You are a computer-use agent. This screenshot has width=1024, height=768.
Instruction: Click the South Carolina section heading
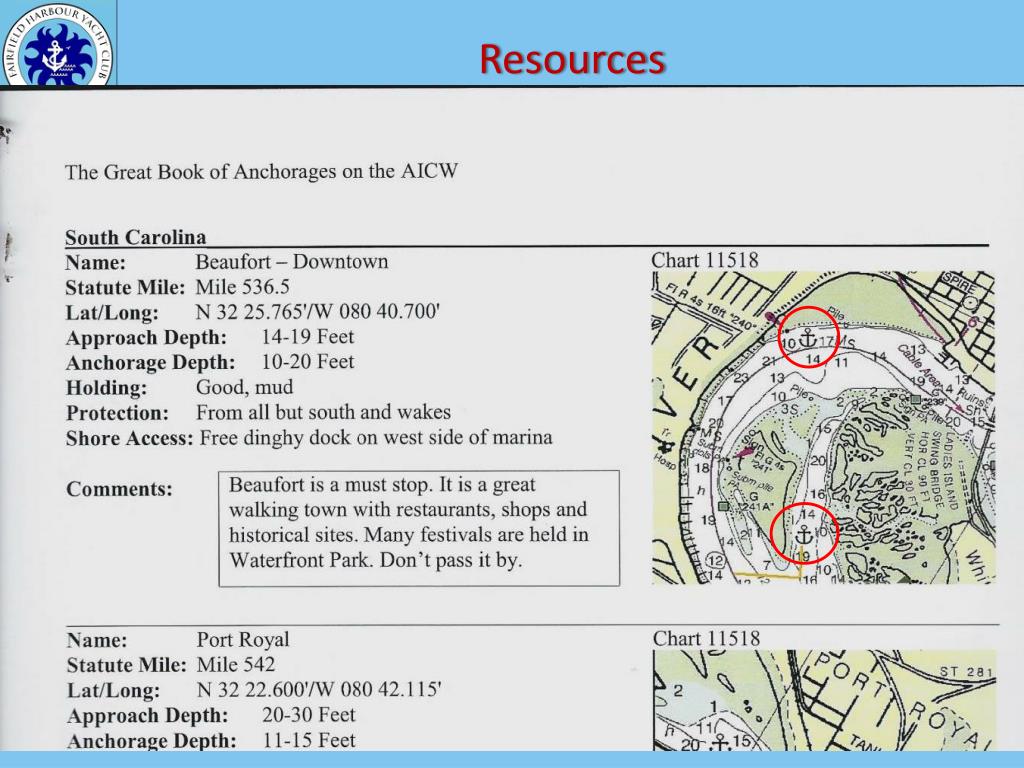136,237
